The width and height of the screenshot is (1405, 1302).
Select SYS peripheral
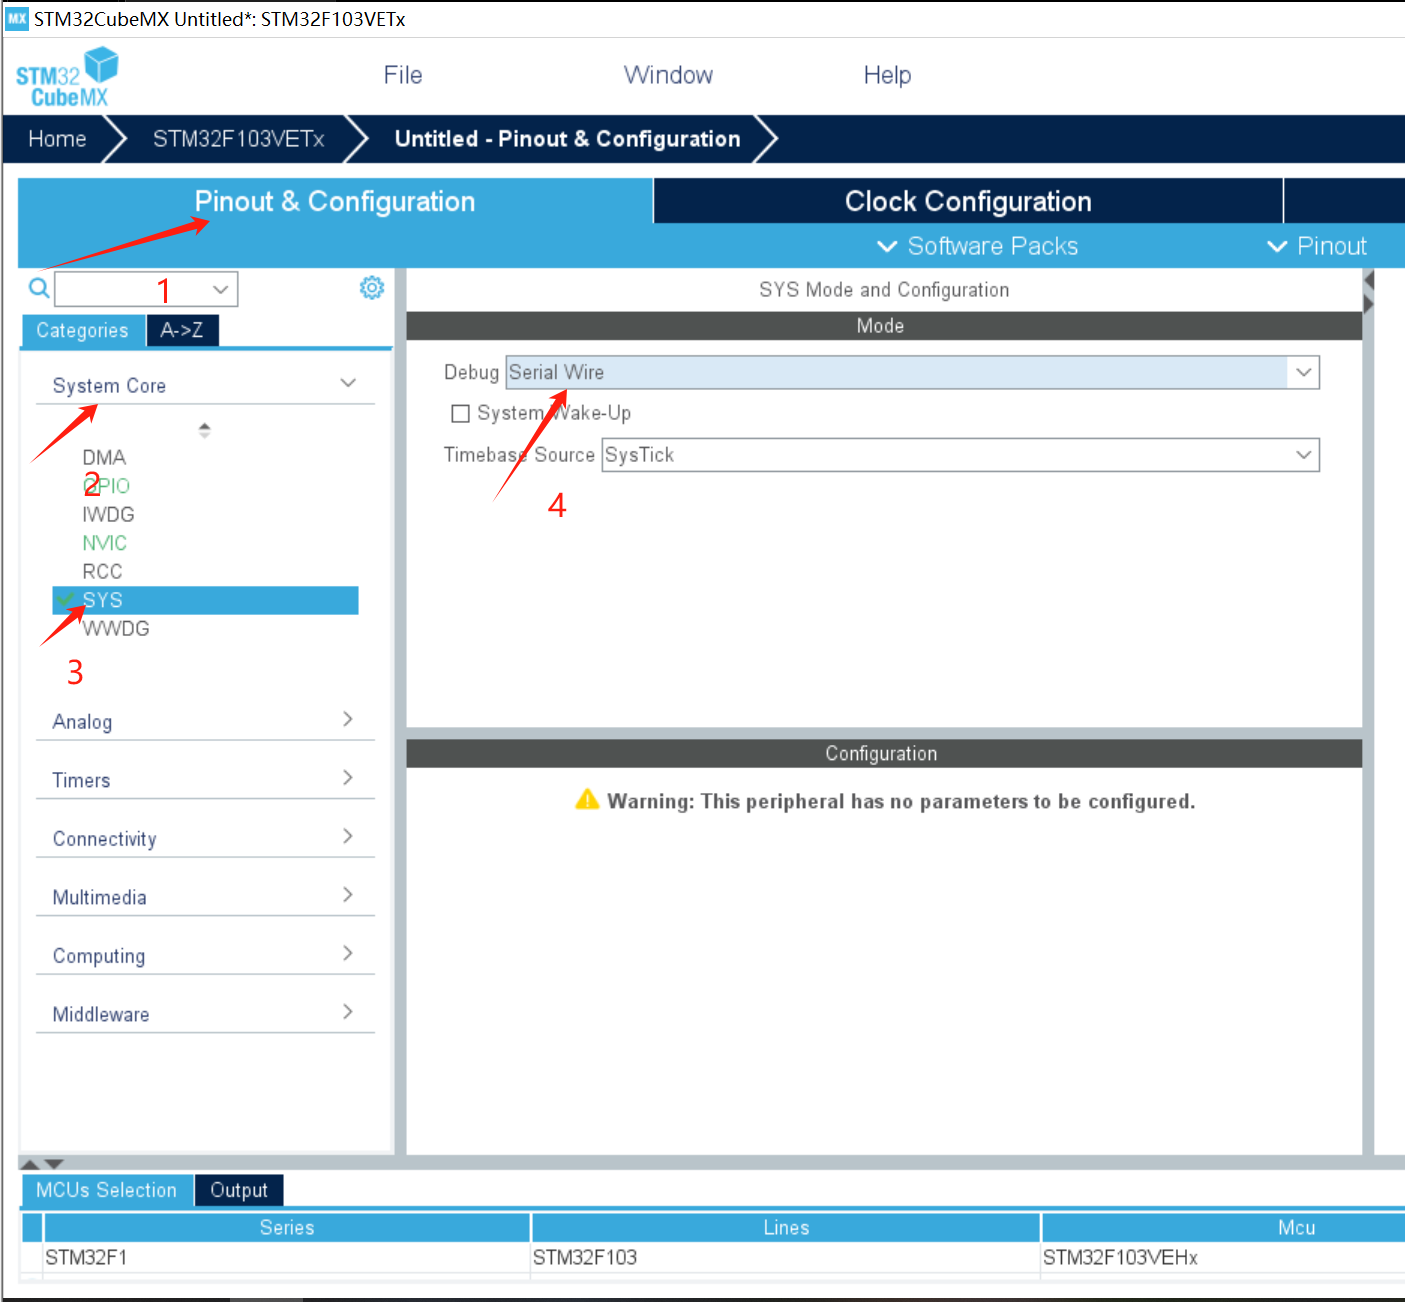[205, 600]
